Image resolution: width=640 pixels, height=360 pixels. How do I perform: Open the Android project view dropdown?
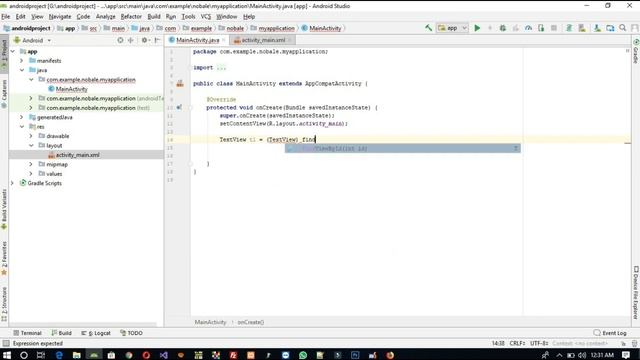click(32, 40)
